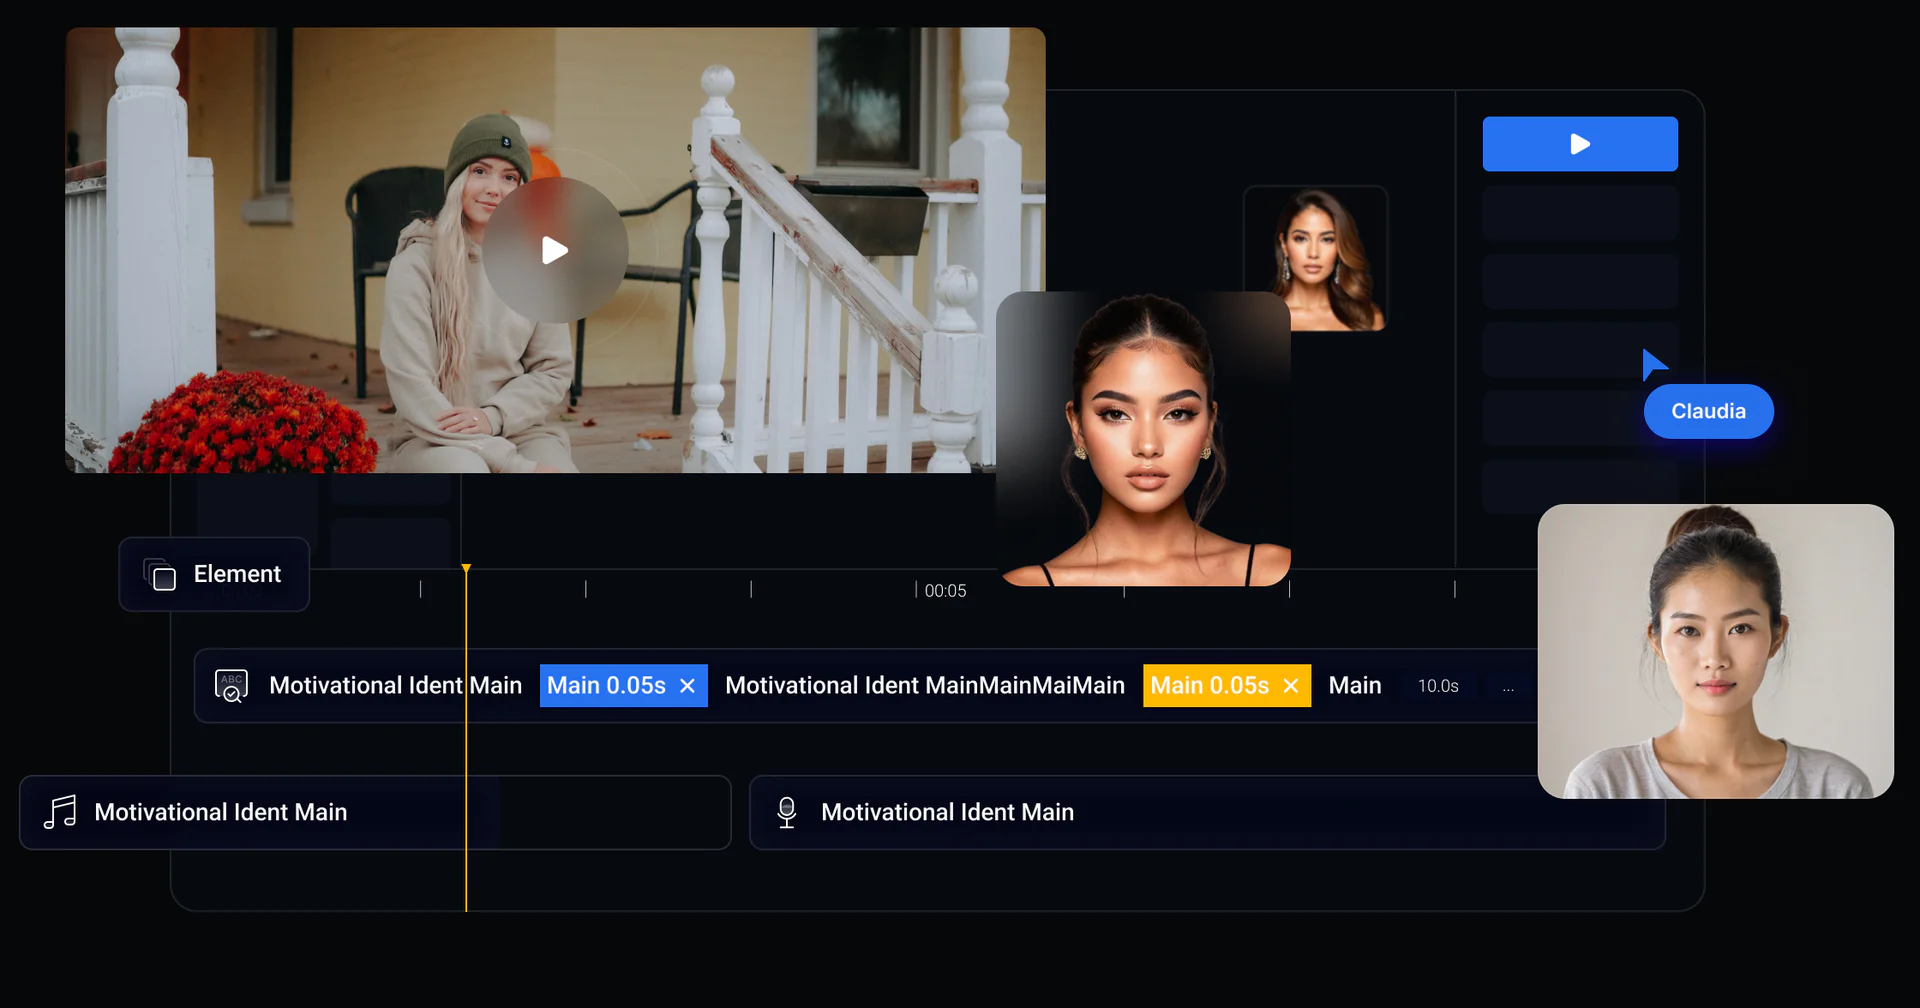Image resolution: width=1920 pixels, height=1008 pixels.
Task: Click the microphone icon on the voiceover clip
Action: pos(786,812)
